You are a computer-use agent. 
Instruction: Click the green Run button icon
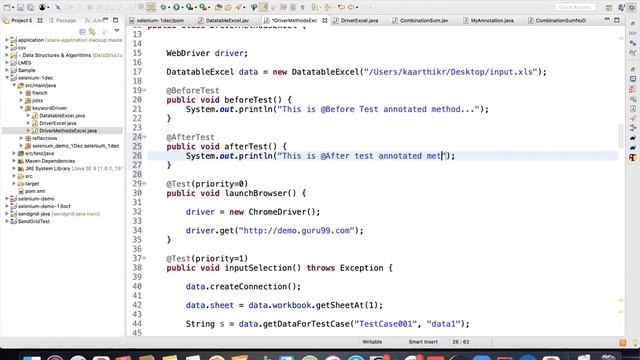pyautogui.click(x=176, y=7)
